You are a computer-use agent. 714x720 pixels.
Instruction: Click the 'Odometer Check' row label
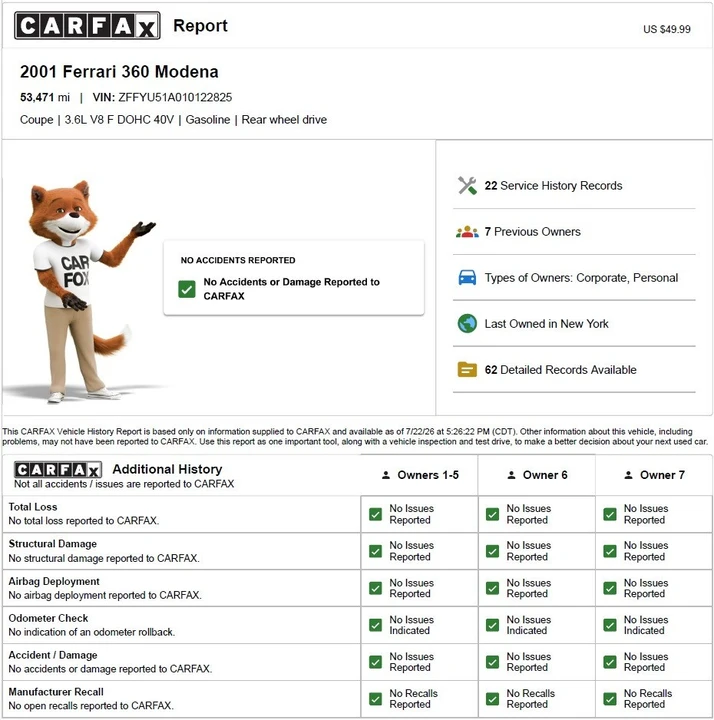point(48,618)
